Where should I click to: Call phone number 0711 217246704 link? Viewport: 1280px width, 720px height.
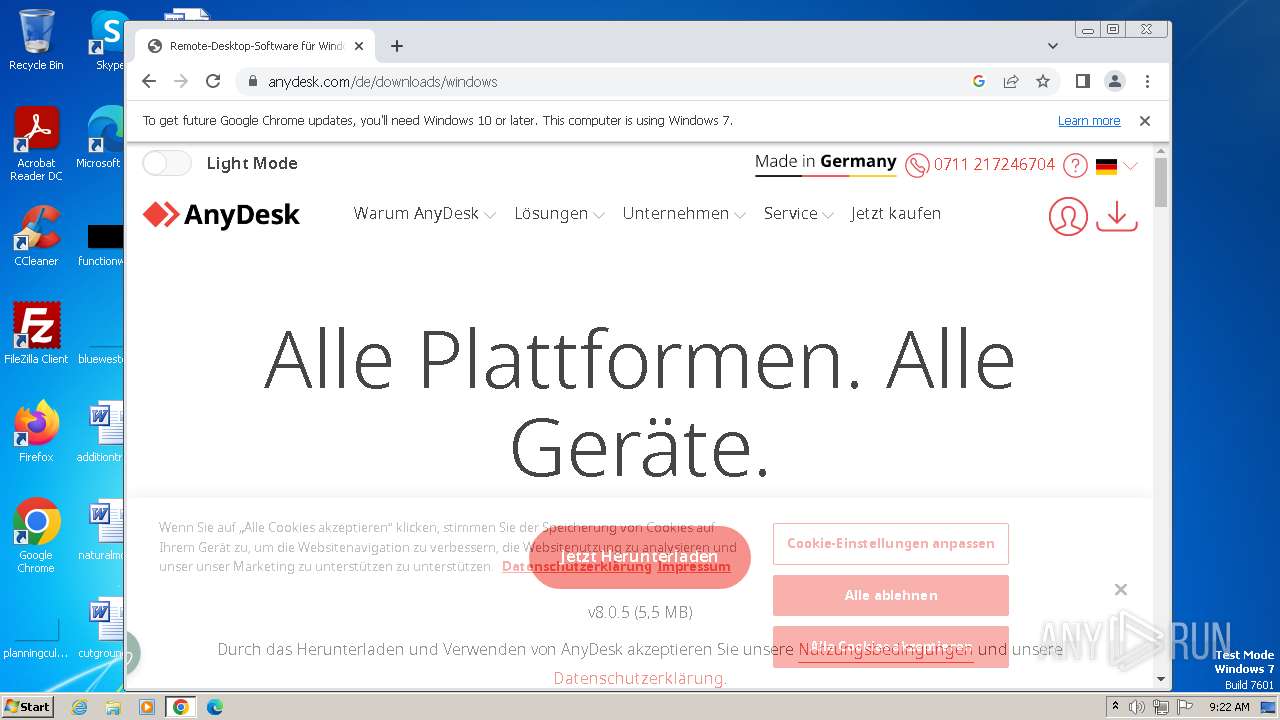(x=994, y=165)
